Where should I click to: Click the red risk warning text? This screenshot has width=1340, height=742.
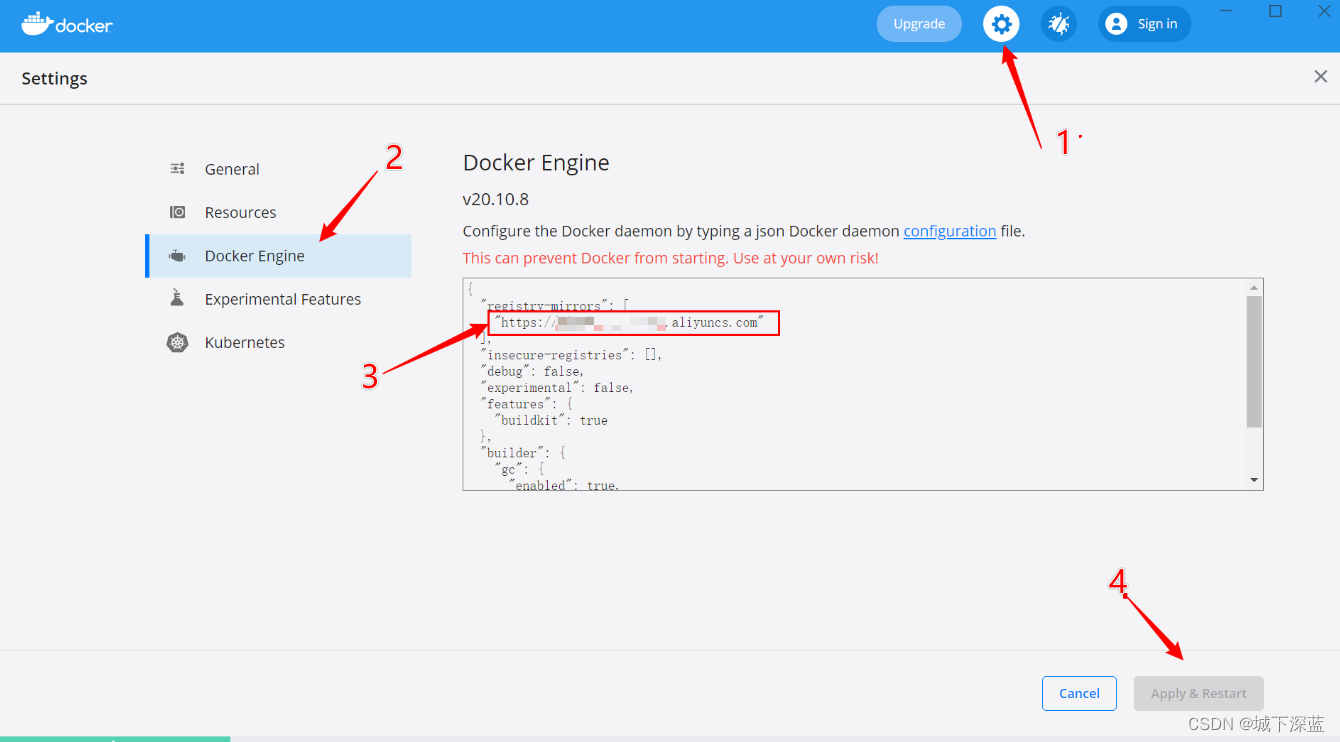(671, 258)
